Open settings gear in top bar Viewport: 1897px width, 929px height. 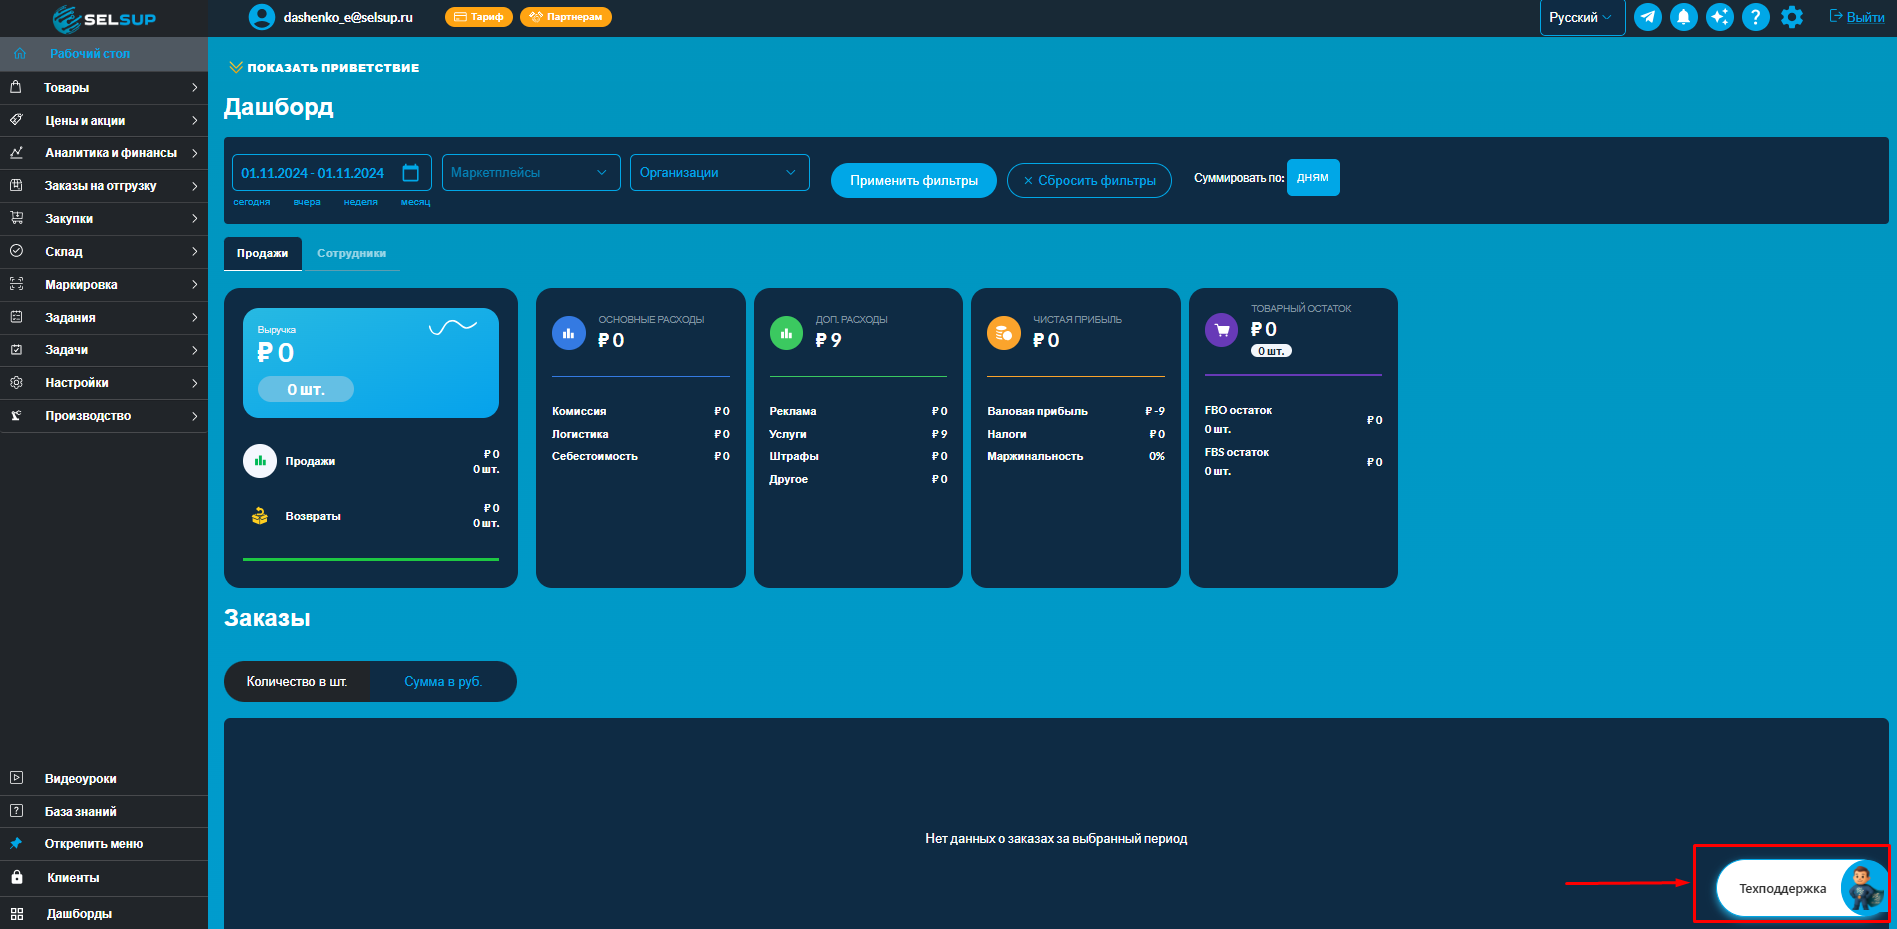[x=1791, y=17]
